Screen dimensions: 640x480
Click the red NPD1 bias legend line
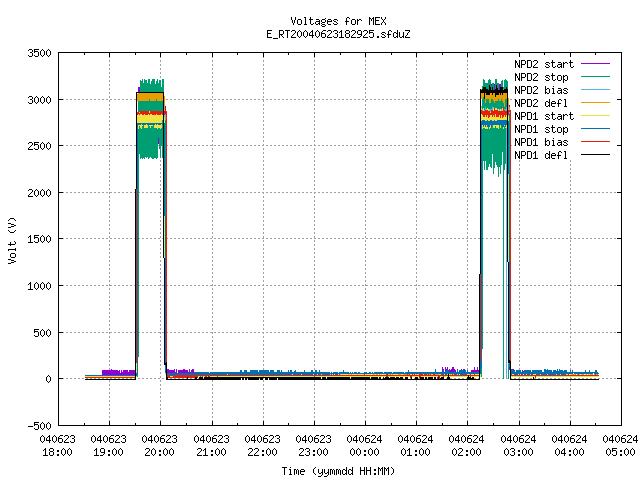tap(595, 142)
